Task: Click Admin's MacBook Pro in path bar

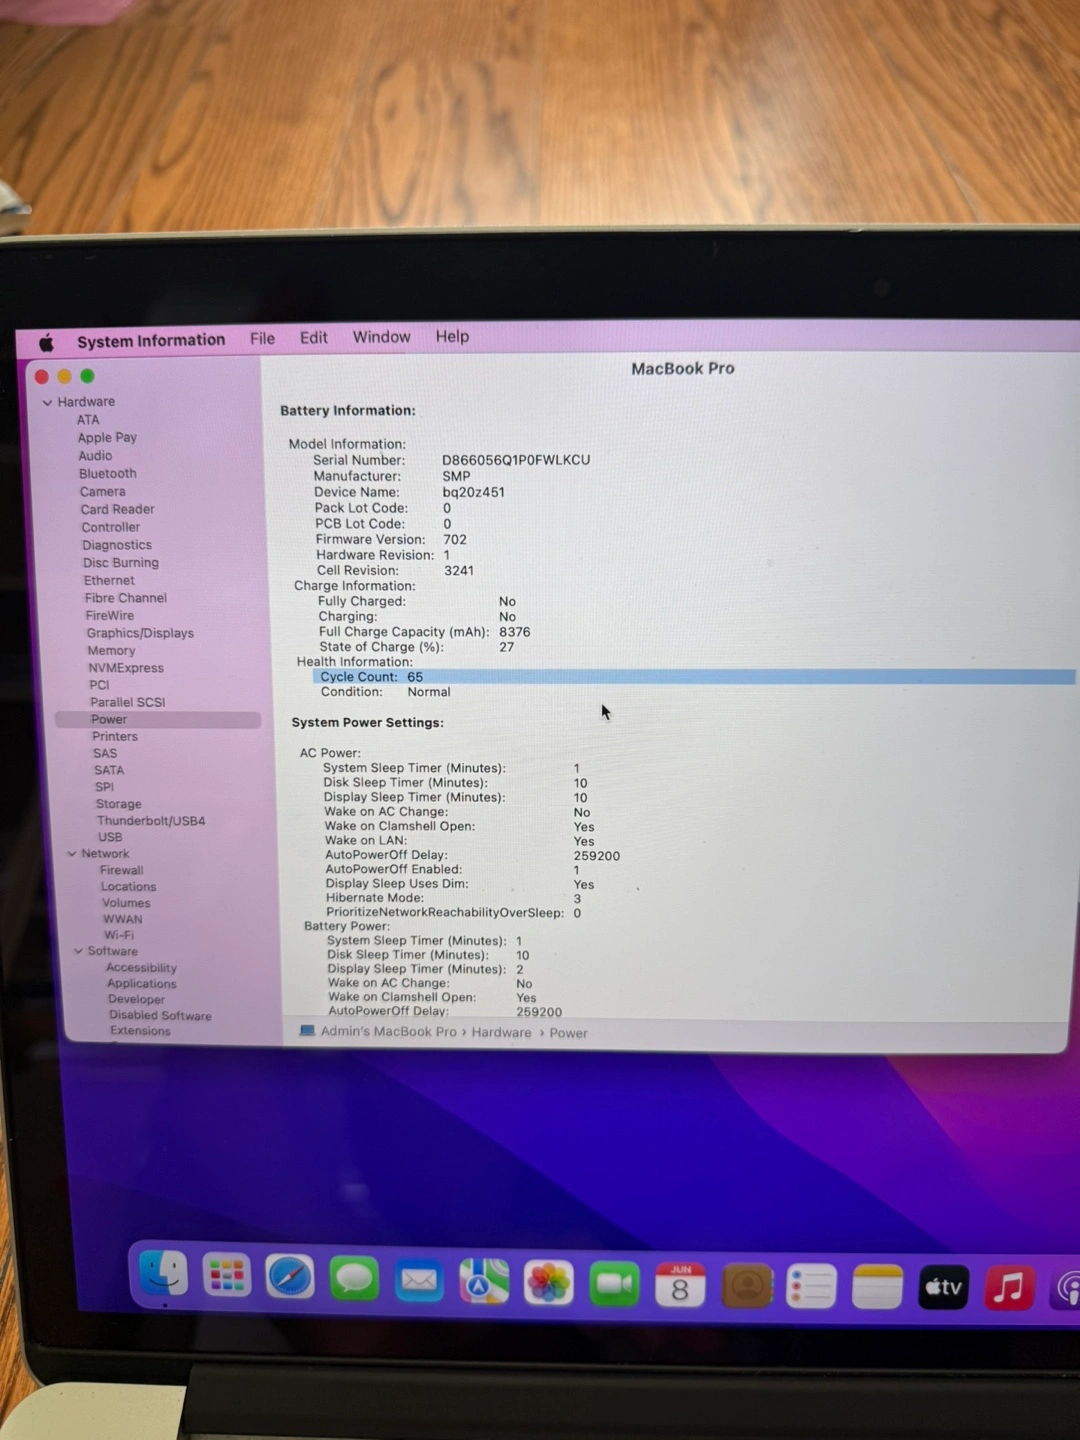Action: click(x=388, y=1031)
